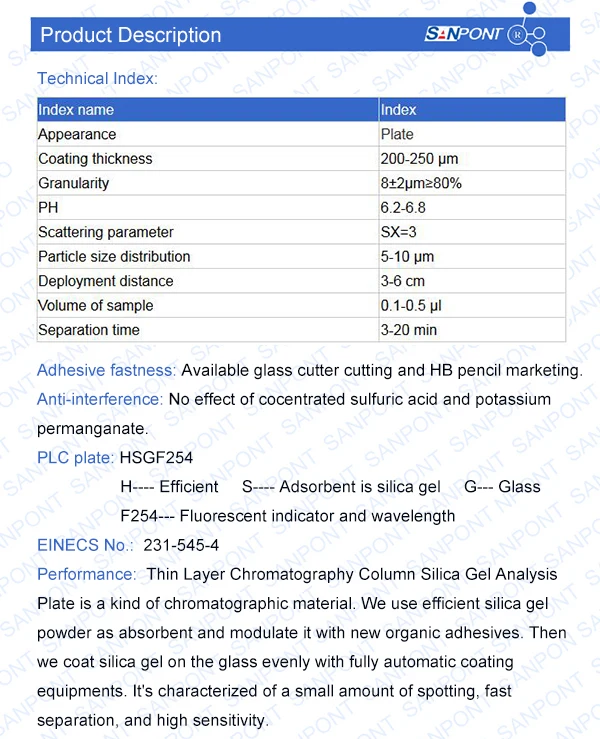Click the EINECS No. label
600x739 pixels.
pyautogui.click(x=85, y=545)
